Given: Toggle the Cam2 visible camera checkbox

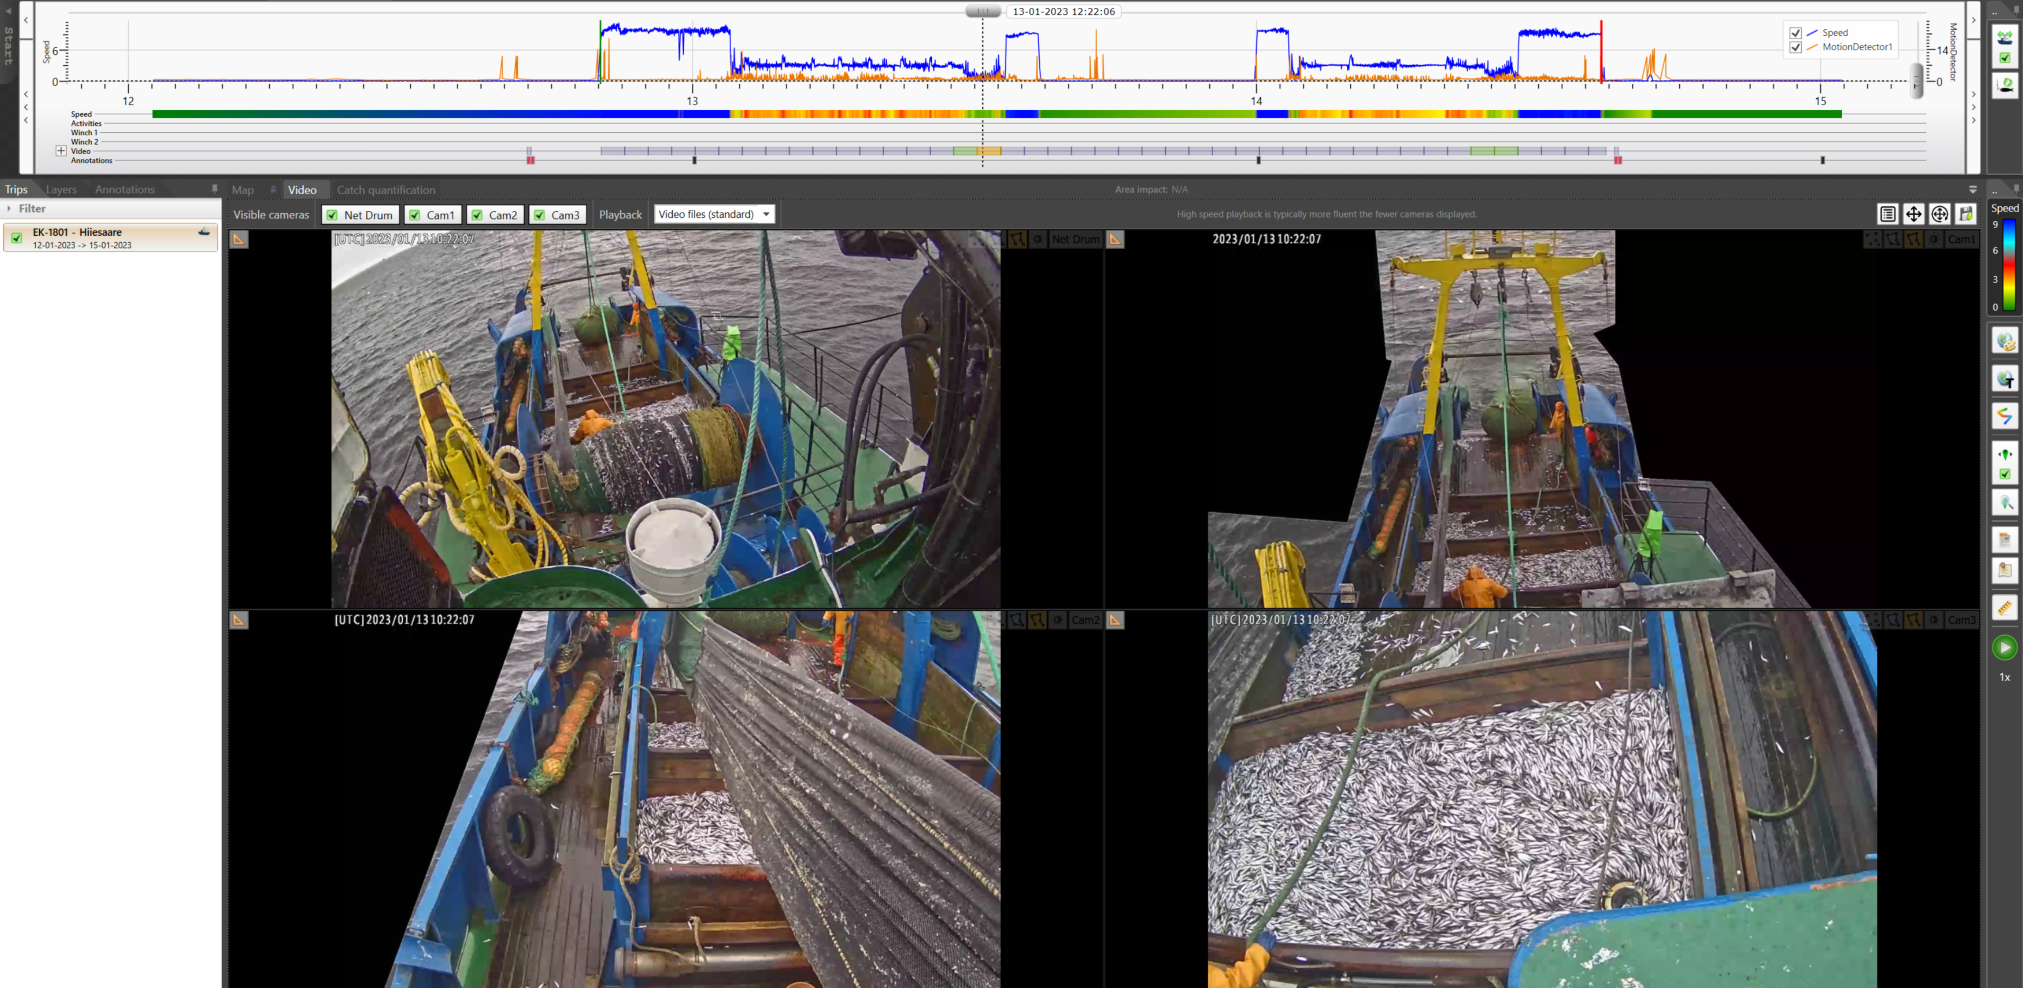Looking at the screenshot, I should (x=478, y=215).
